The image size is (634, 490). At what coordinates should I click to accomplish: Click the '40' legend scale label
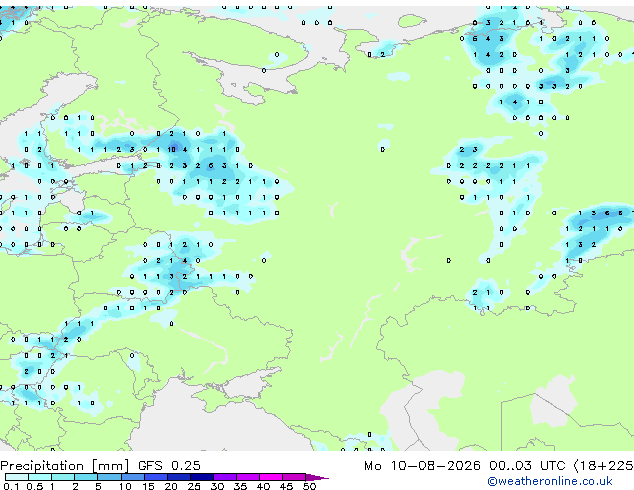[263, 486]
